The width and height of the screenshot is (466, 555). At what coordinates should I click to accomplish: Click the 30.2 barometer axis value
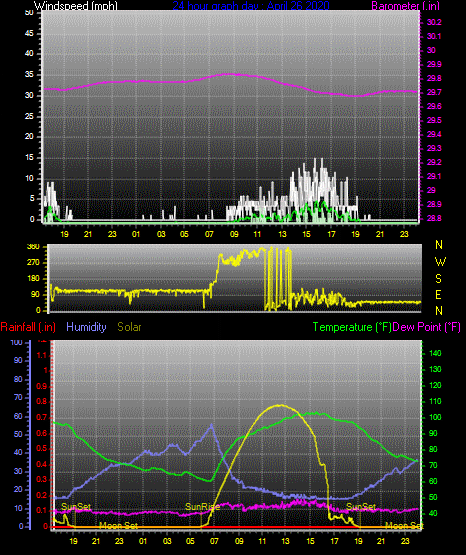click(x=434, y=22)
